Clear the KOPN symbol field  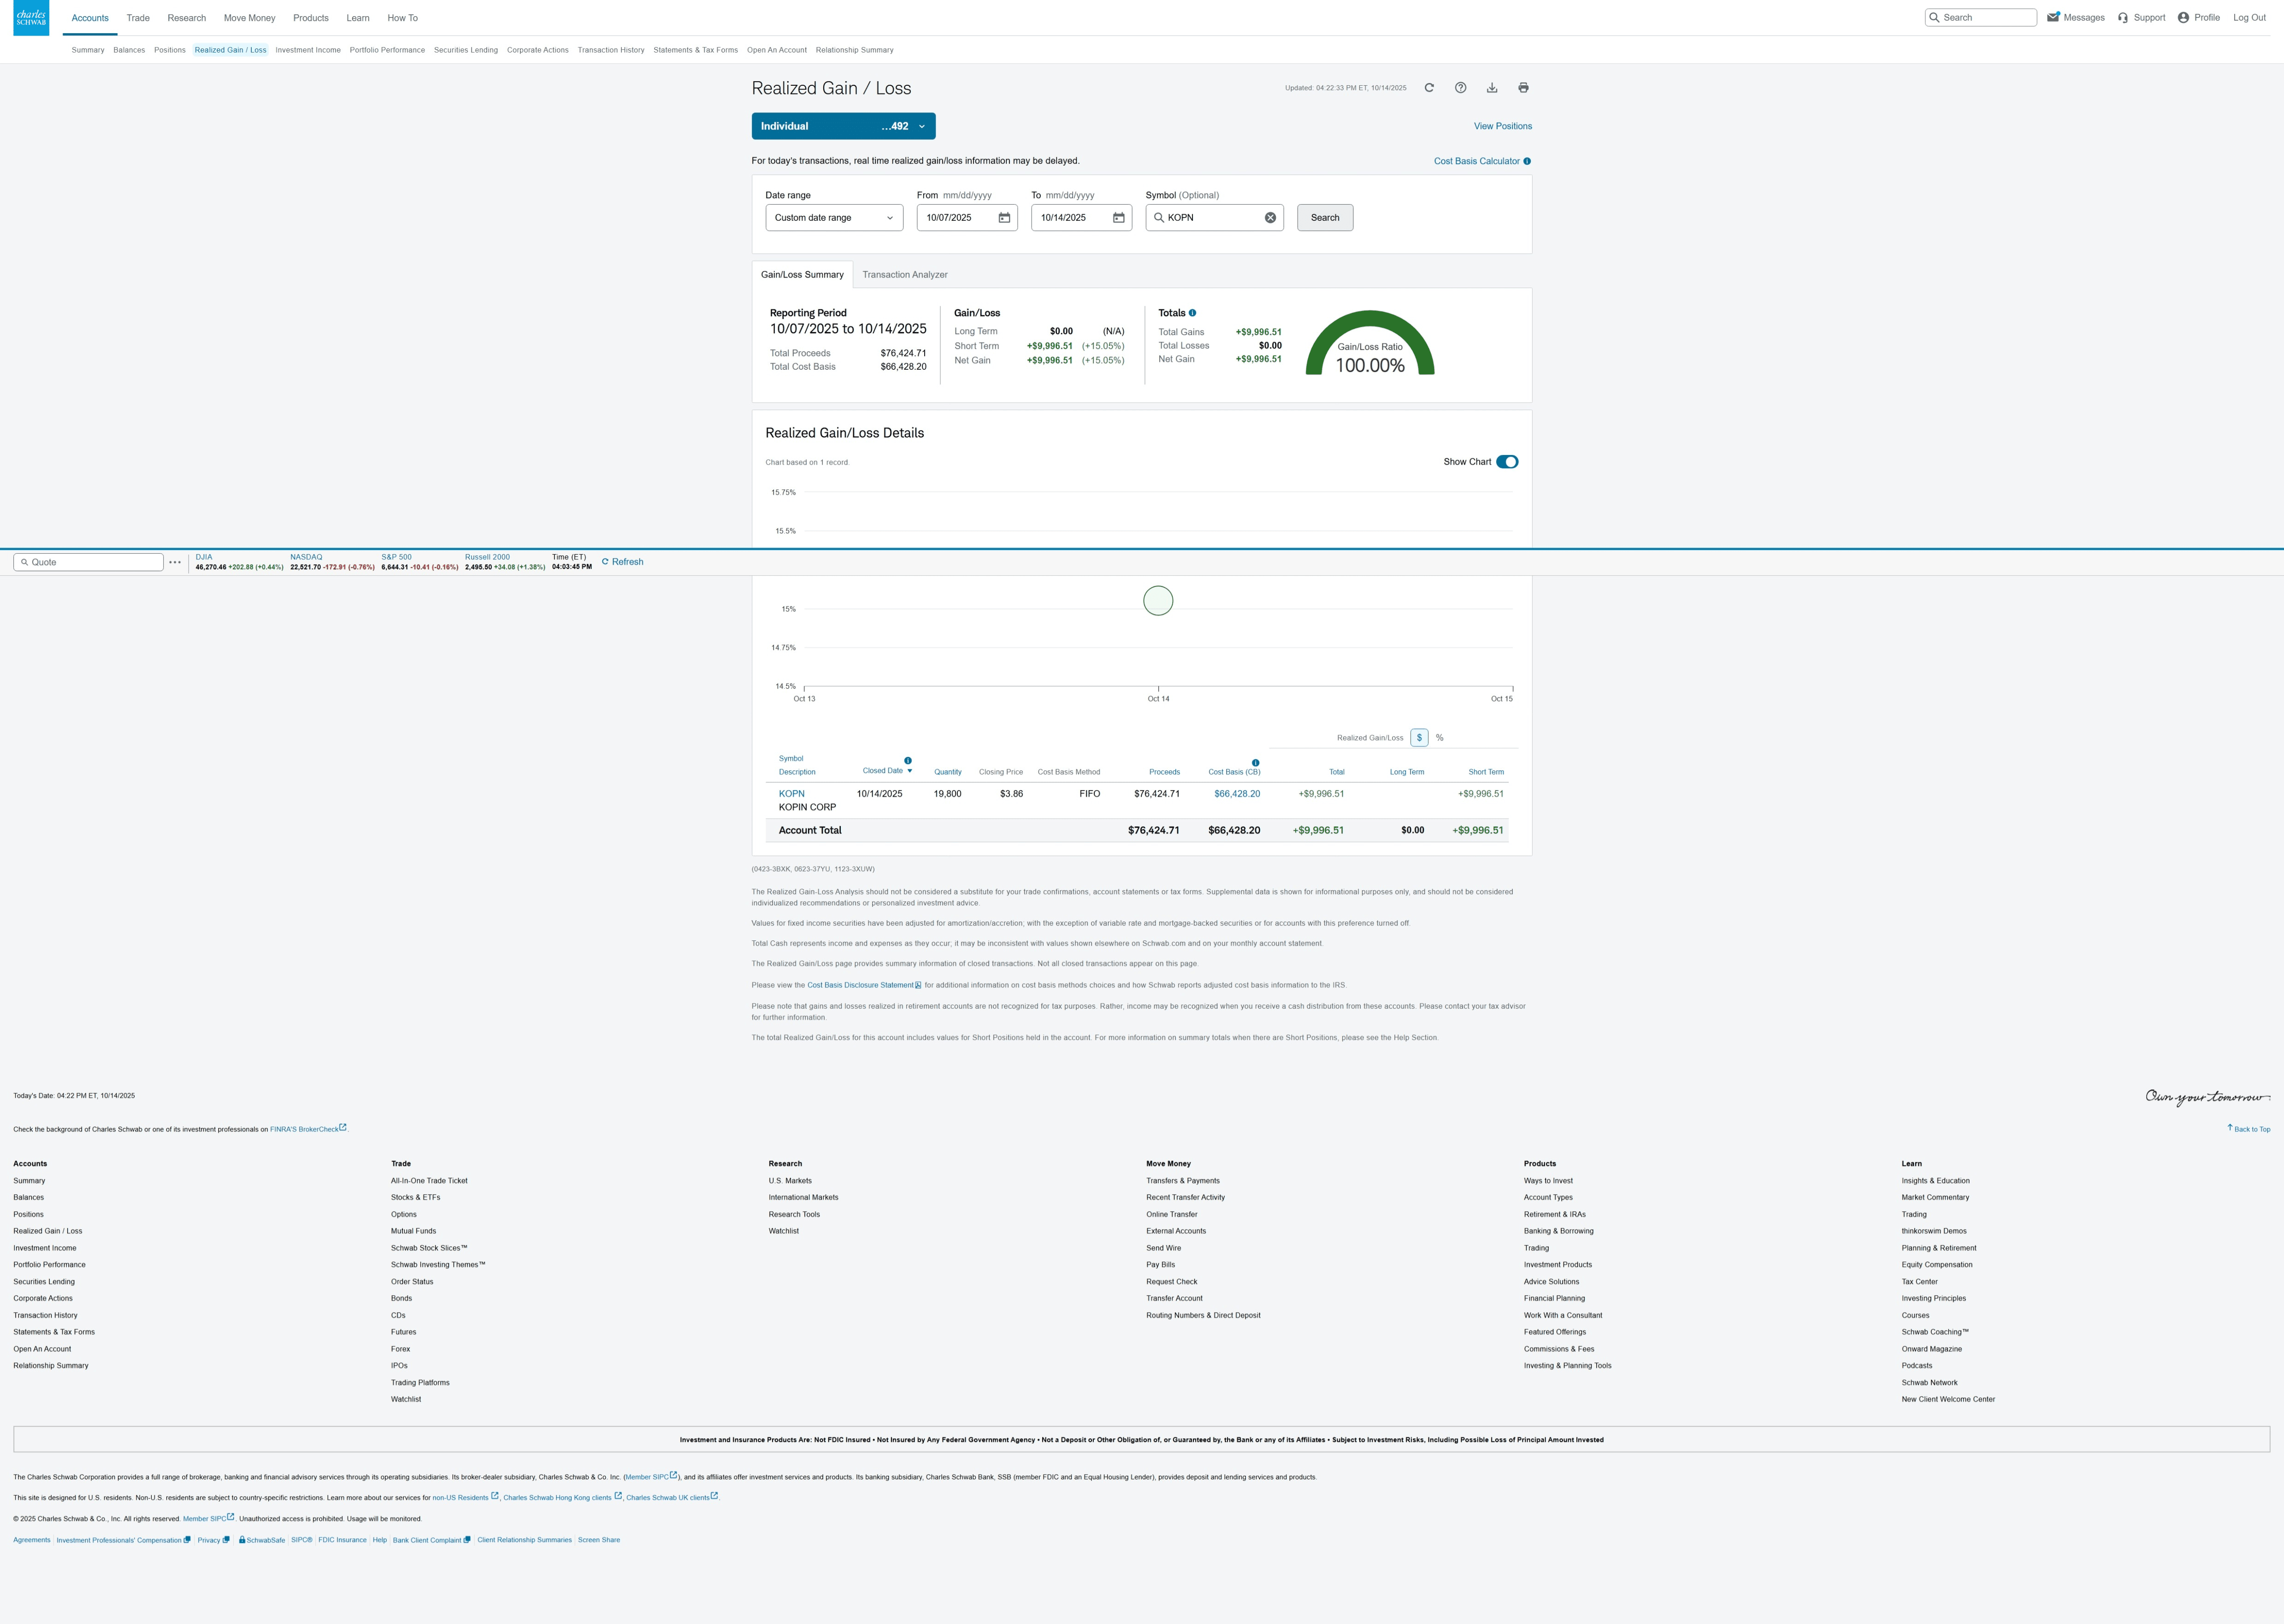tap(1270, 218)
